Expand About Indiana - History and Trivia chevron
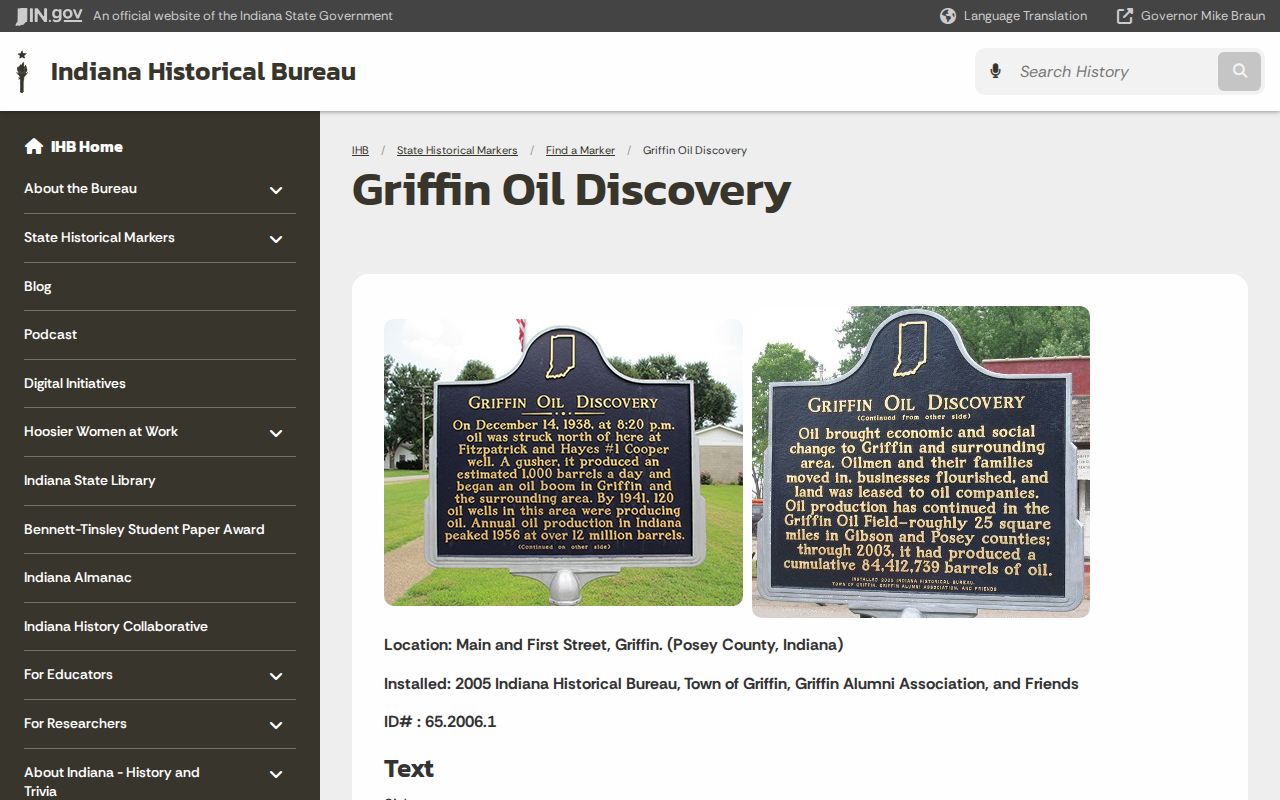The width and height of the screenshot is (1280, 800). [x=276, y=774]
